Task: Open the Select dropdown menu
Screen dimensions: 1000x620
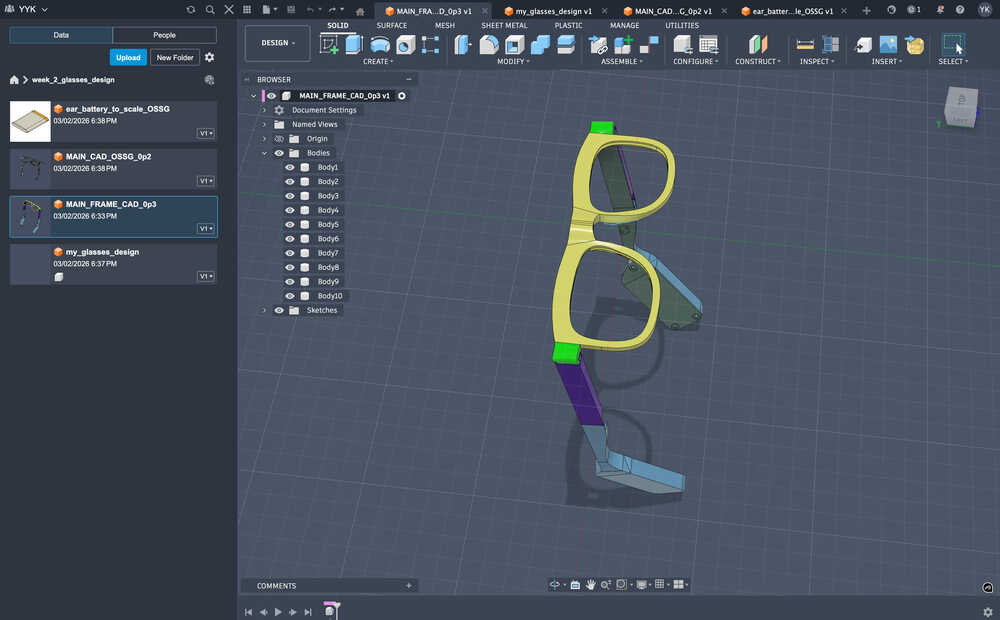Action: click(x=951, y=60)
